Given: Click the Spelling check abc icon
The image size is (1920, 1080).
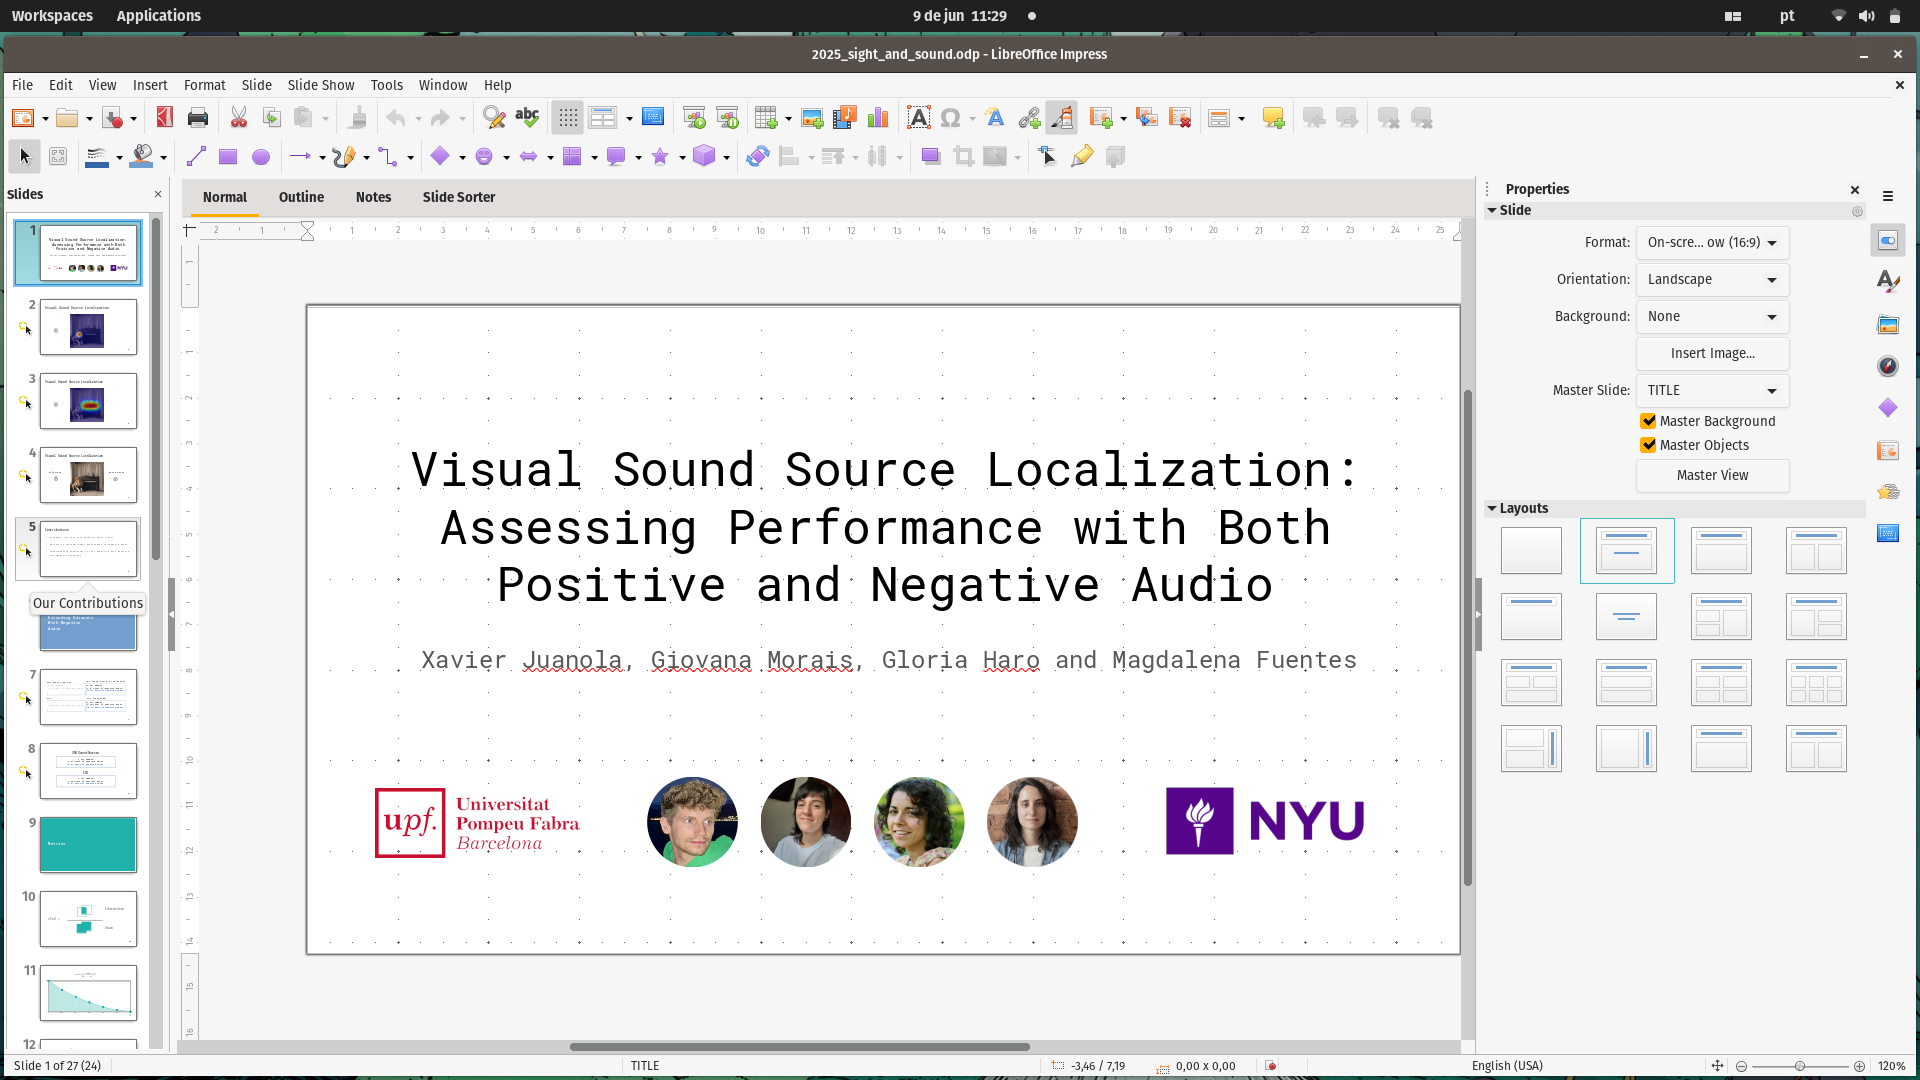Looking at the screenshot, I should point(527,118).
